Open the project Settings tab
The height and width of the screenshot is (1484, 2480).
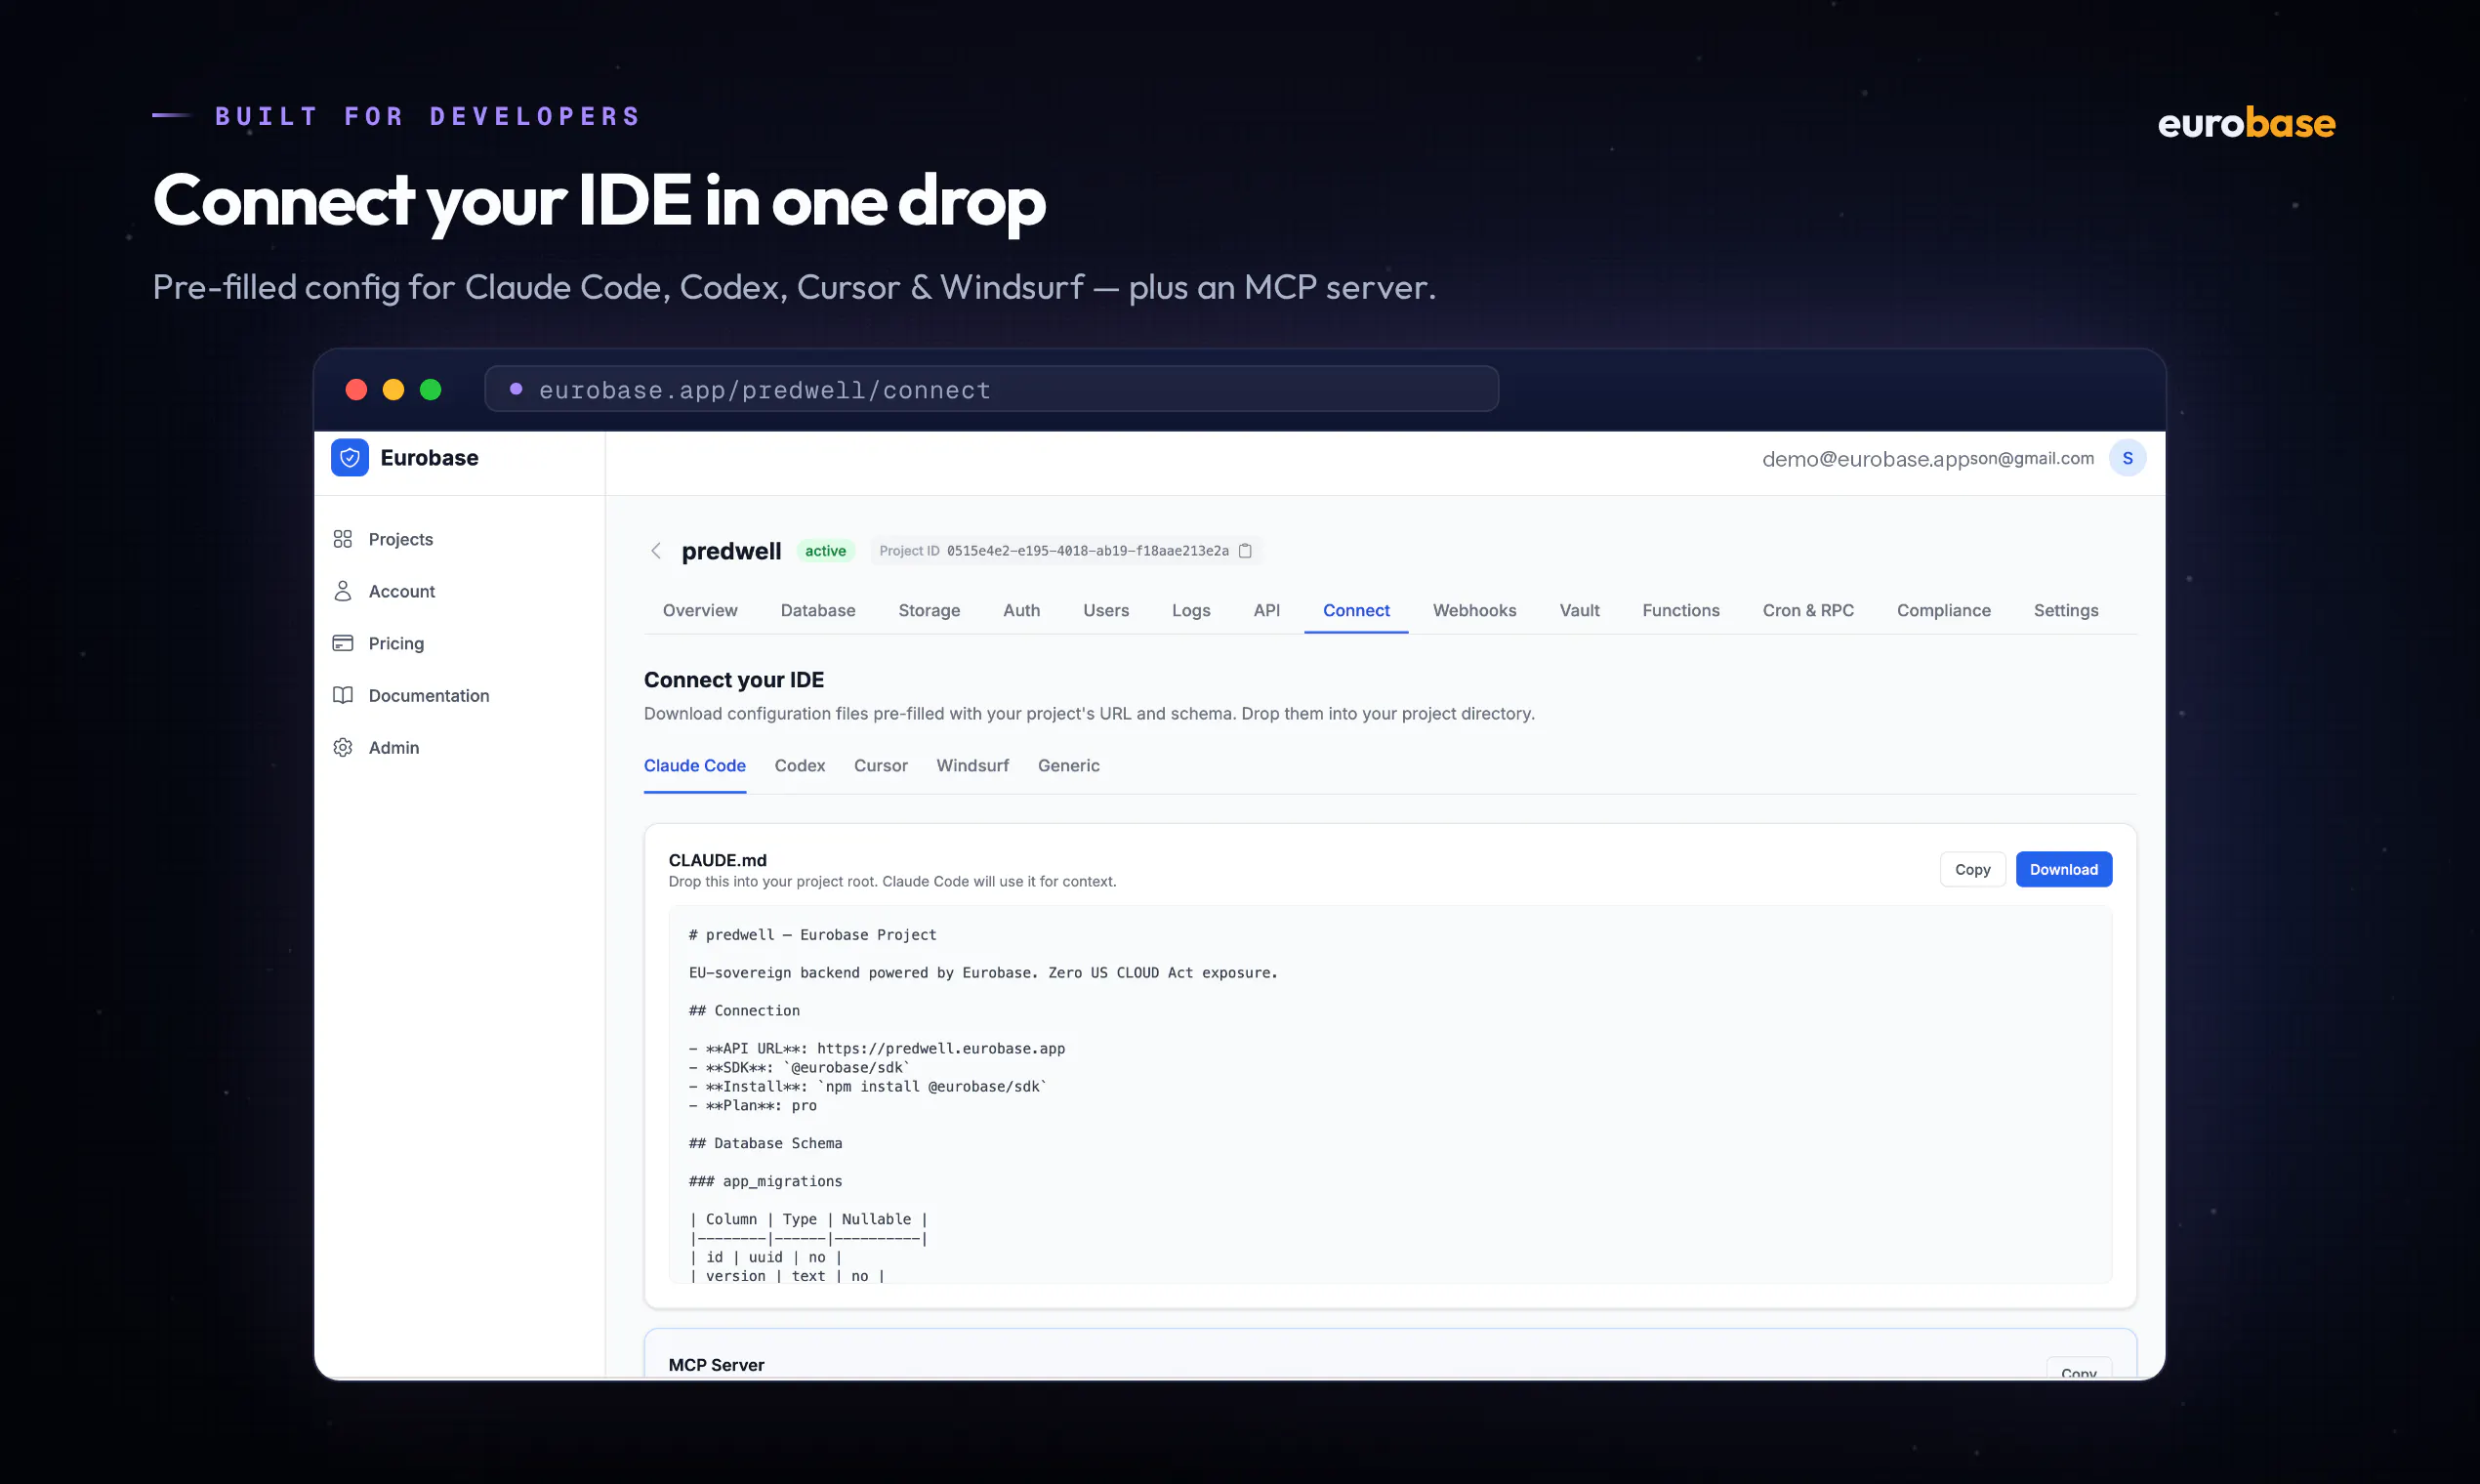pyautogui.click(x=2065, y=610)
